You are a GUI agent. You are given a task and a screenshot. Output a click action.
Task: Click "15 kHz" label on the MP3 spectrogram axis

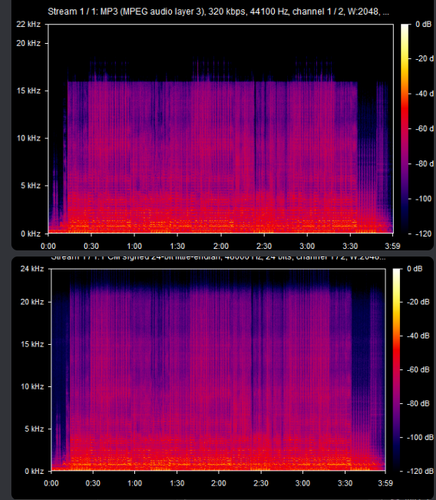(28, 91)
